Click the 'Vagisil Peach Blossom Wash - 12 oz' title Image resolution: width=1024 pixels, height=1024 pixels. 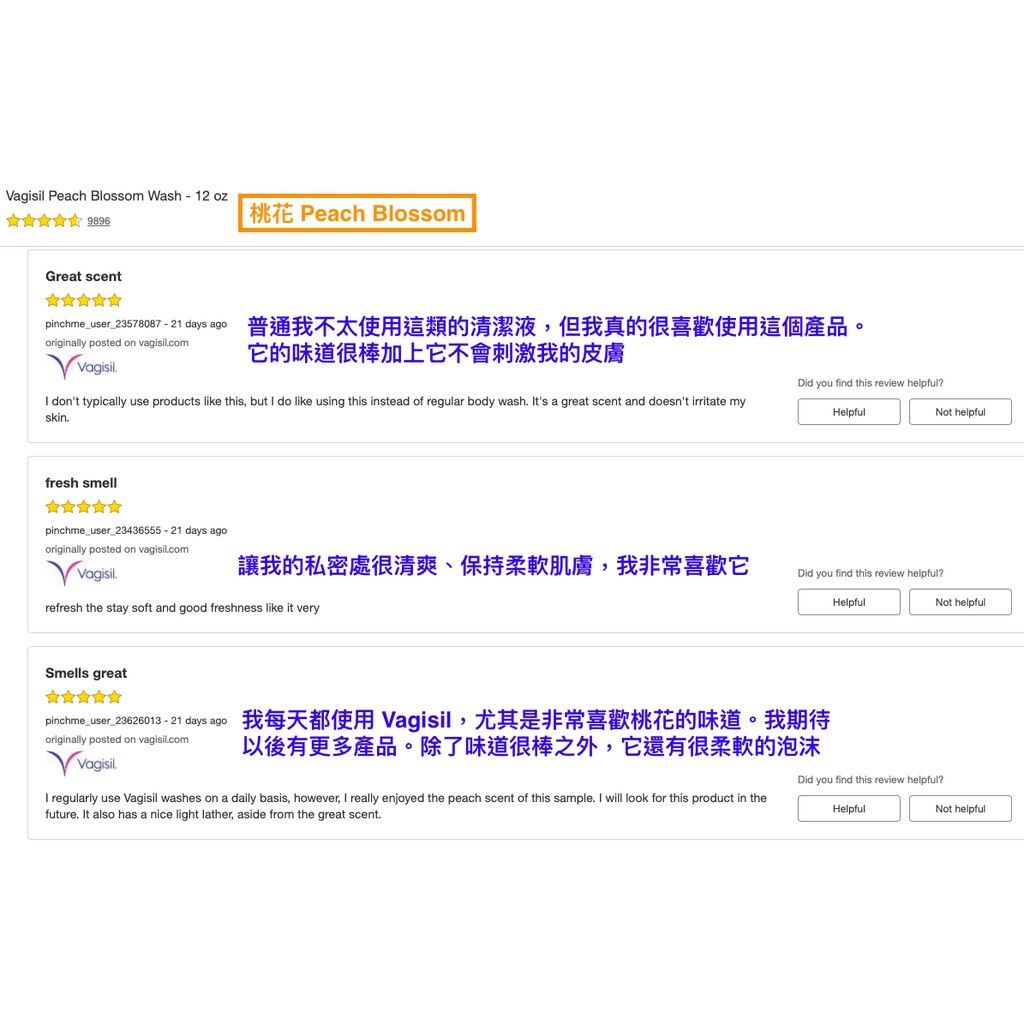(117, 196)
